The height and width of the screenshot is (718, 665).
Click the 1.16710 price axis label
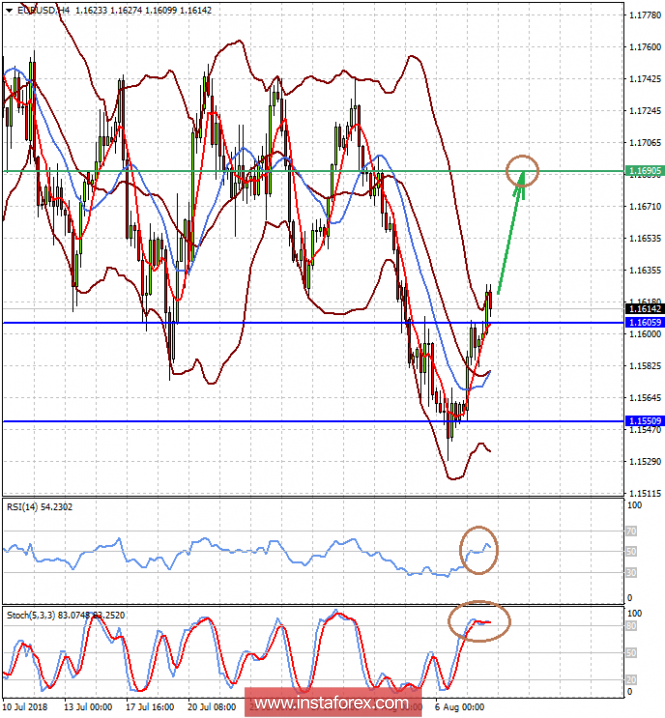645,207
